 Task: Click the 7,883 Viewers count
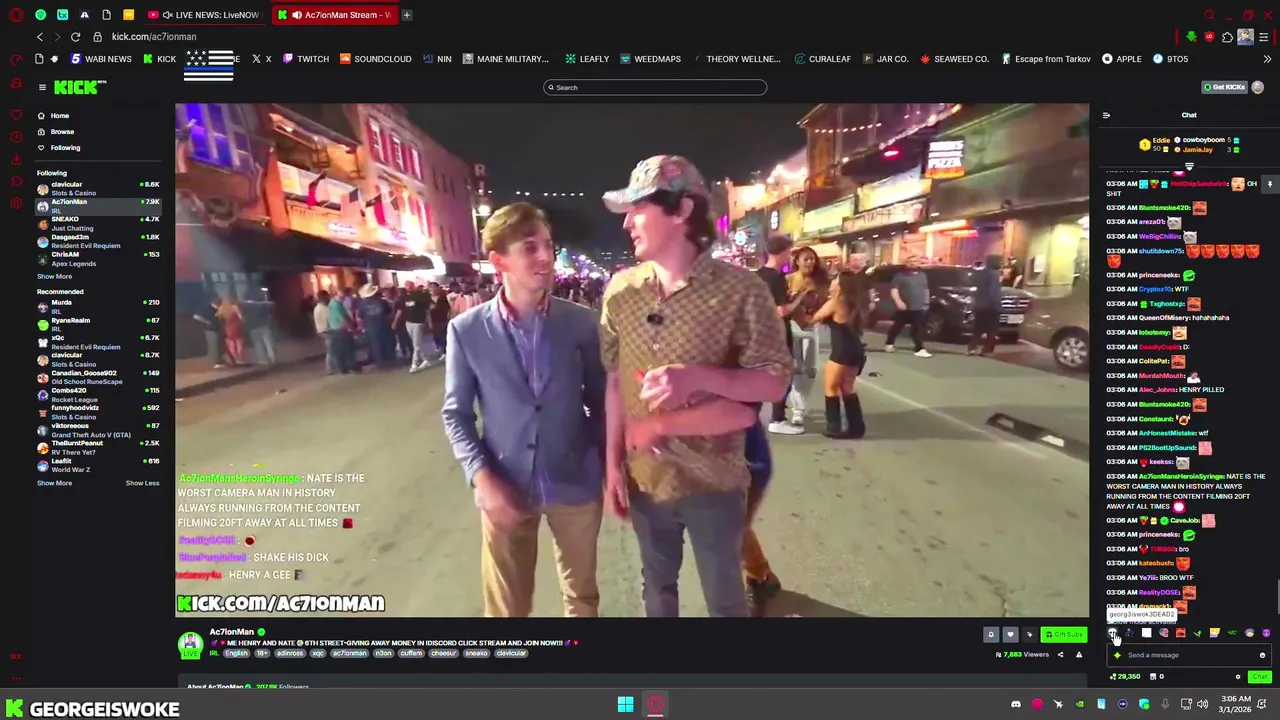(1023, 655)
